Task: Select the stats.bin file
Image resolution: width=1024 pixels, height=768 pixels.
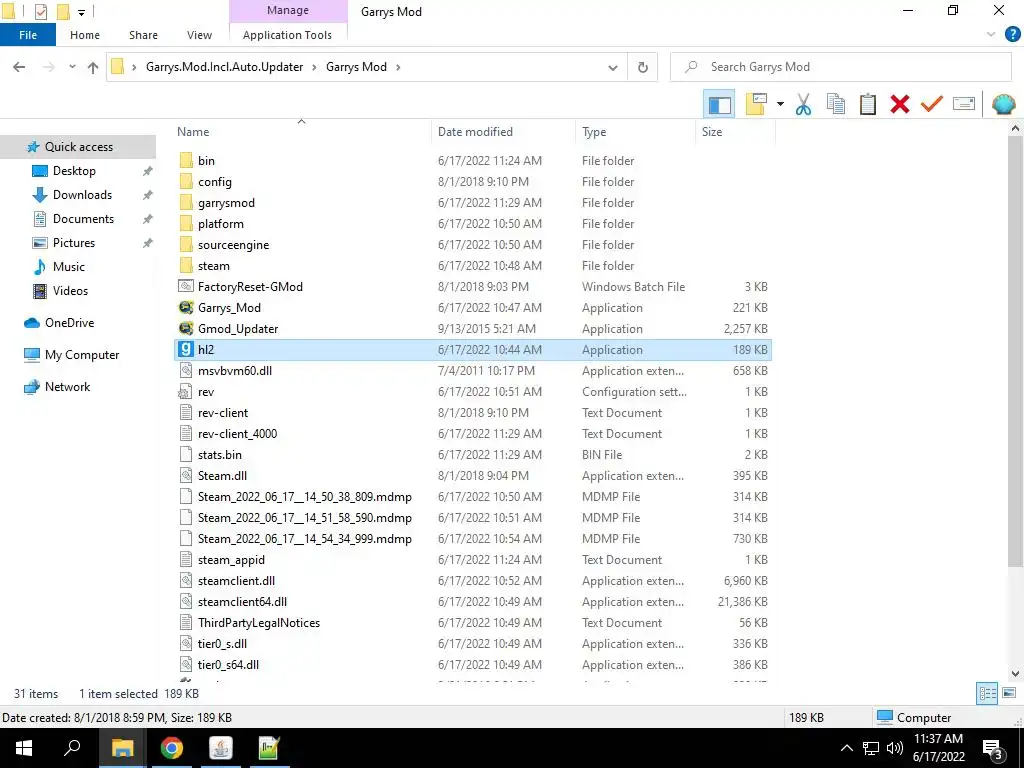Action: (219, 455)
